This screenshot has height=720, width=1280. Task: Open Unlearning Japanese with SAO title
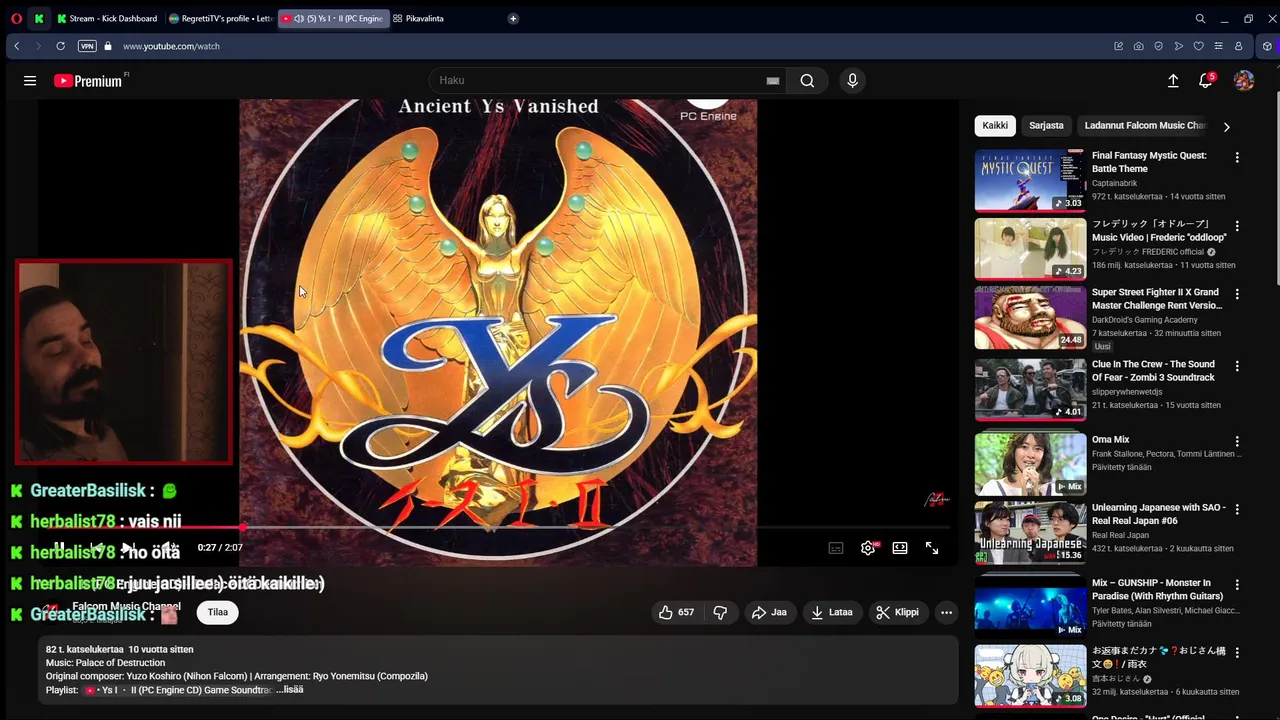tap(1158, 514)
